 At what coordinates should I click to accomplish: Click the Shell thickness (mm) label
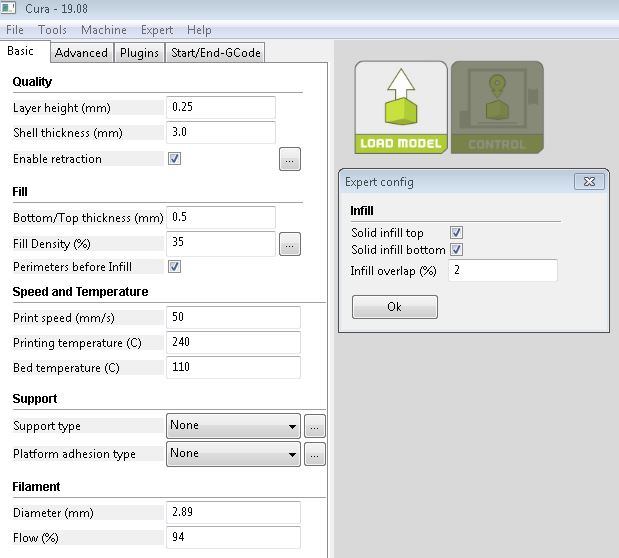68,133
